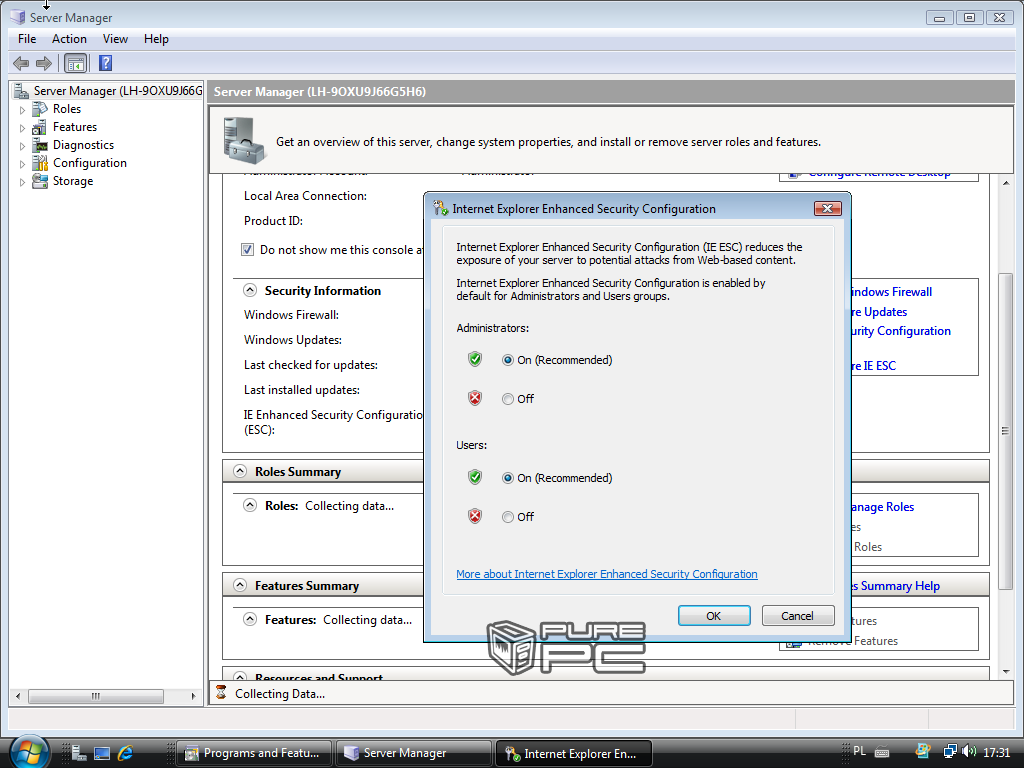Image resolution: width=1024 pixels, height=768 pixels.
Task: Open the Help menu
Action: 156,39
